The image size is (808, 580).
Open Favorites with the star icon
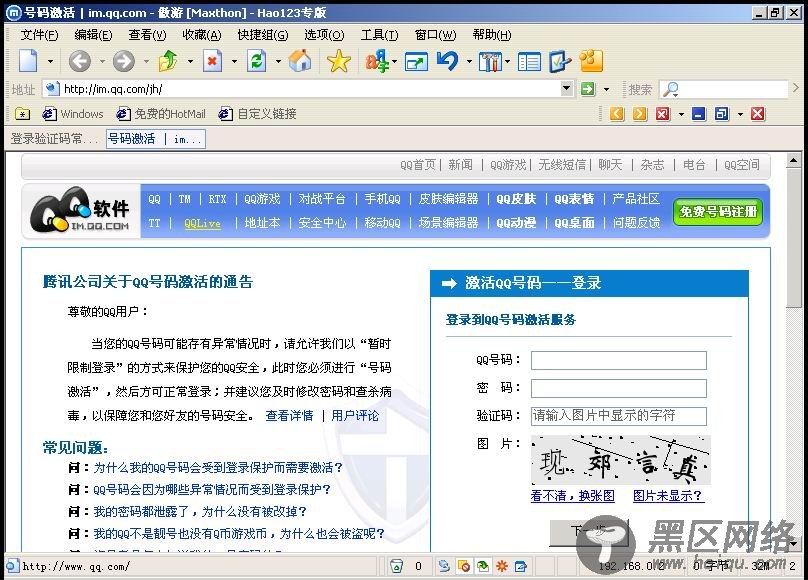click(339, 61)
